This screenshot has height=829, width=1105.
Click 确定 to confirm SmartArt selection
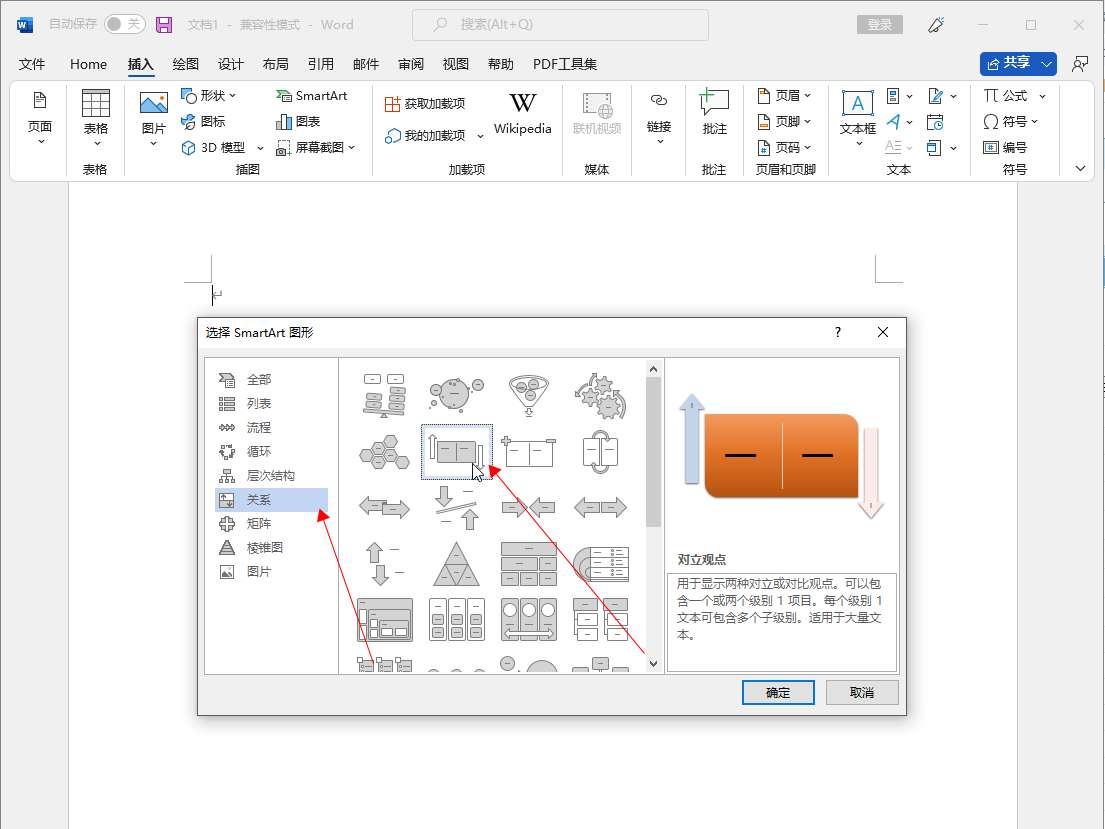pyautogui.click(x=778, y=692)
